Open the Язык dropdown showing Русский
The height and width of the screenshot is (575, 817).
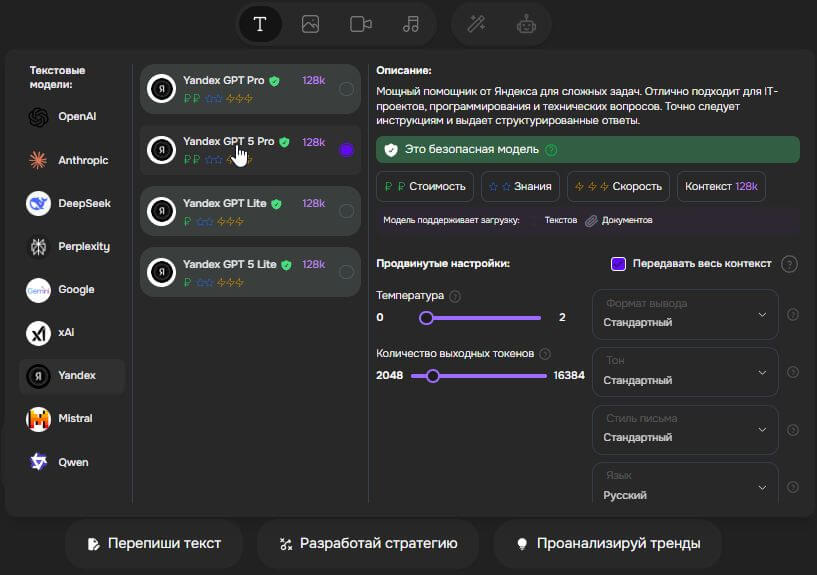[x=685, y=483]
